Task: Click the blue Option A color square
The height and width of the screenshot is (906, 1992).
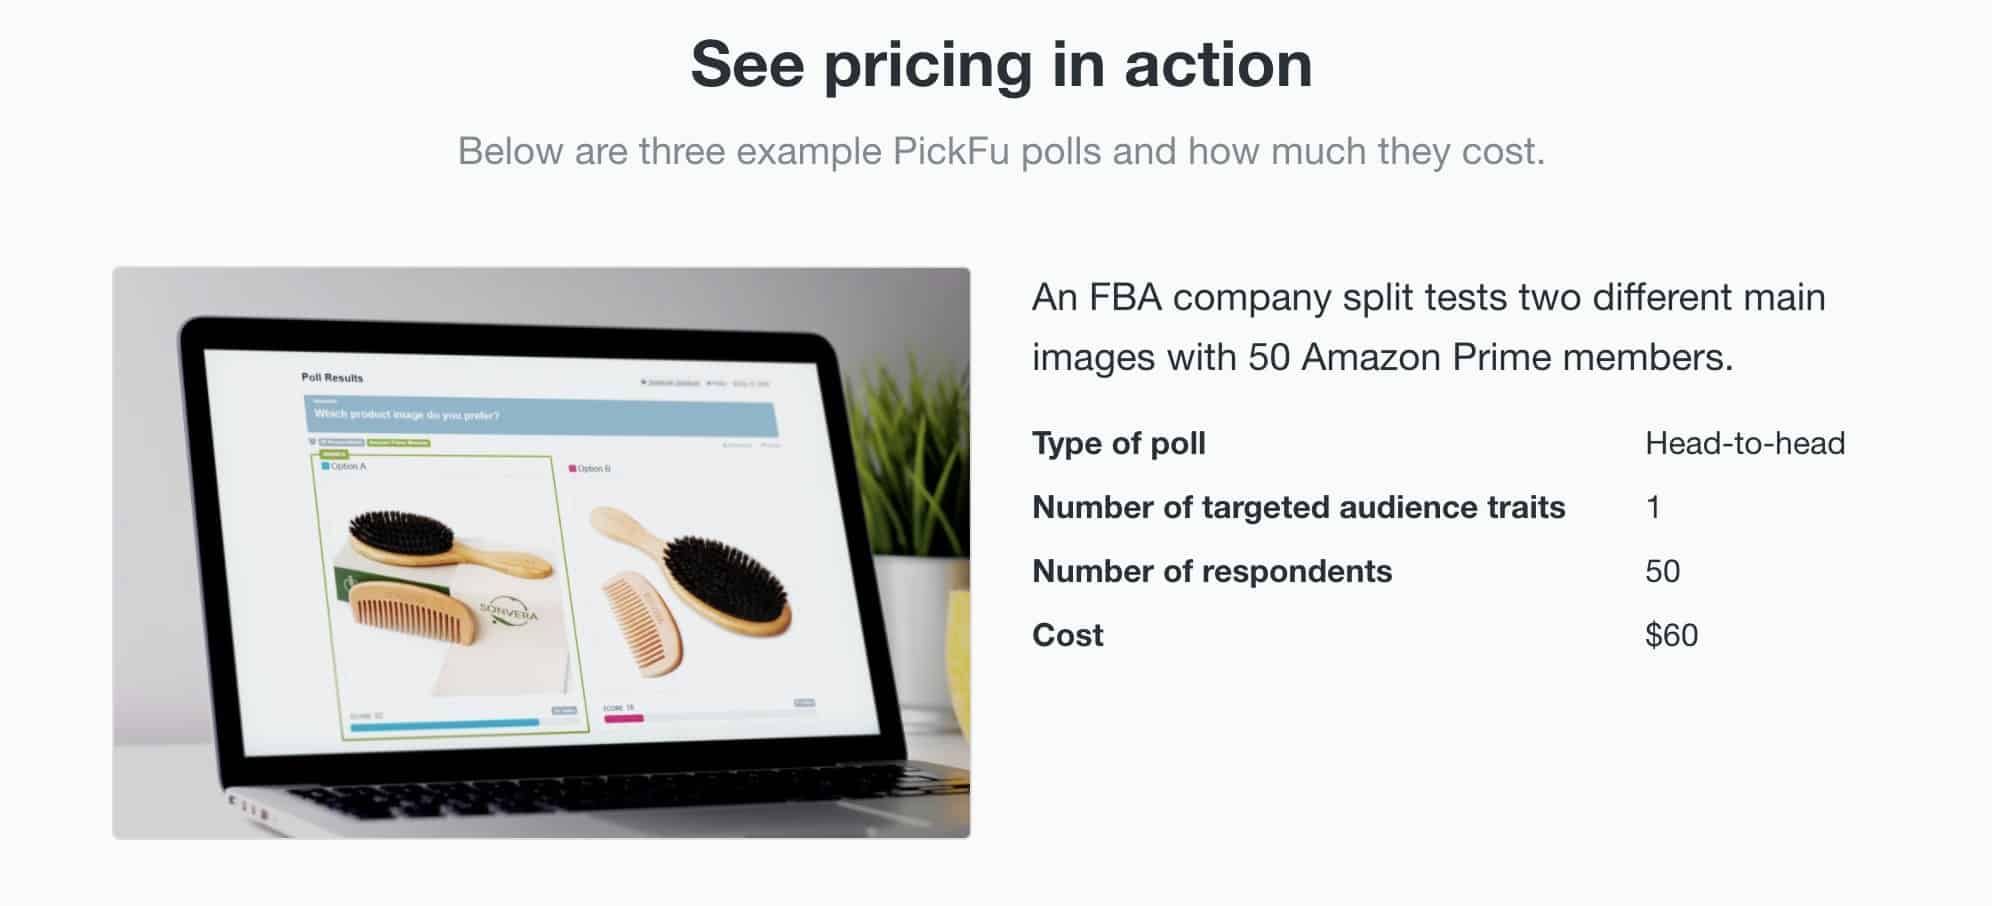Action: click(325, 466)
